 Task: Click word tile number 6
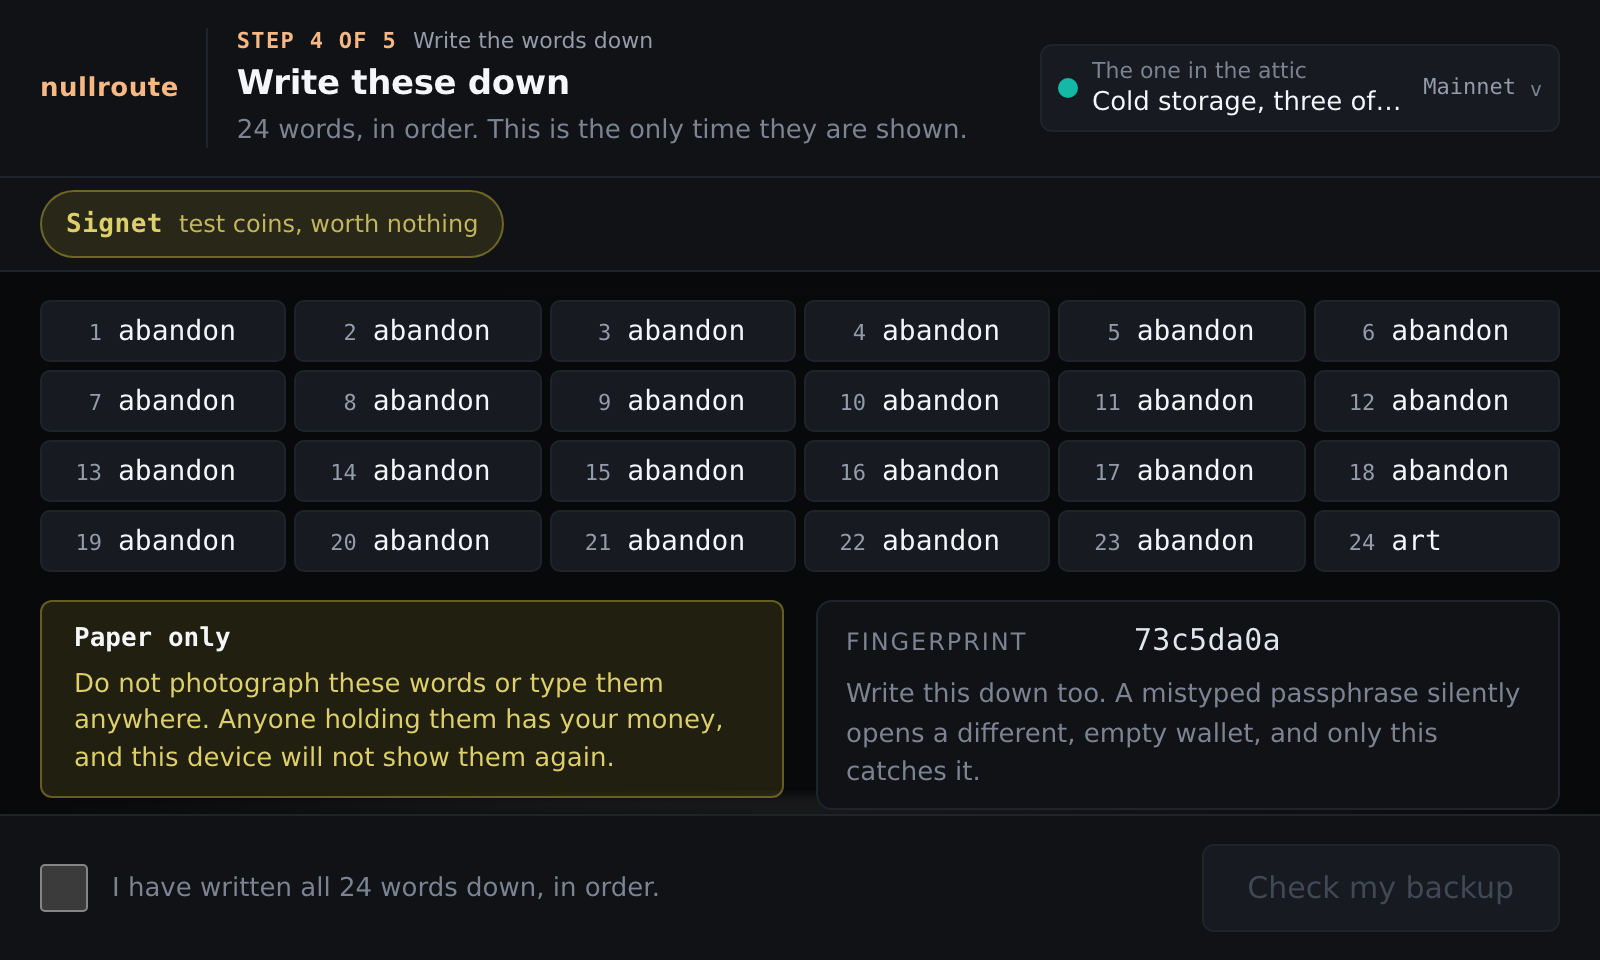point(1436,331)
